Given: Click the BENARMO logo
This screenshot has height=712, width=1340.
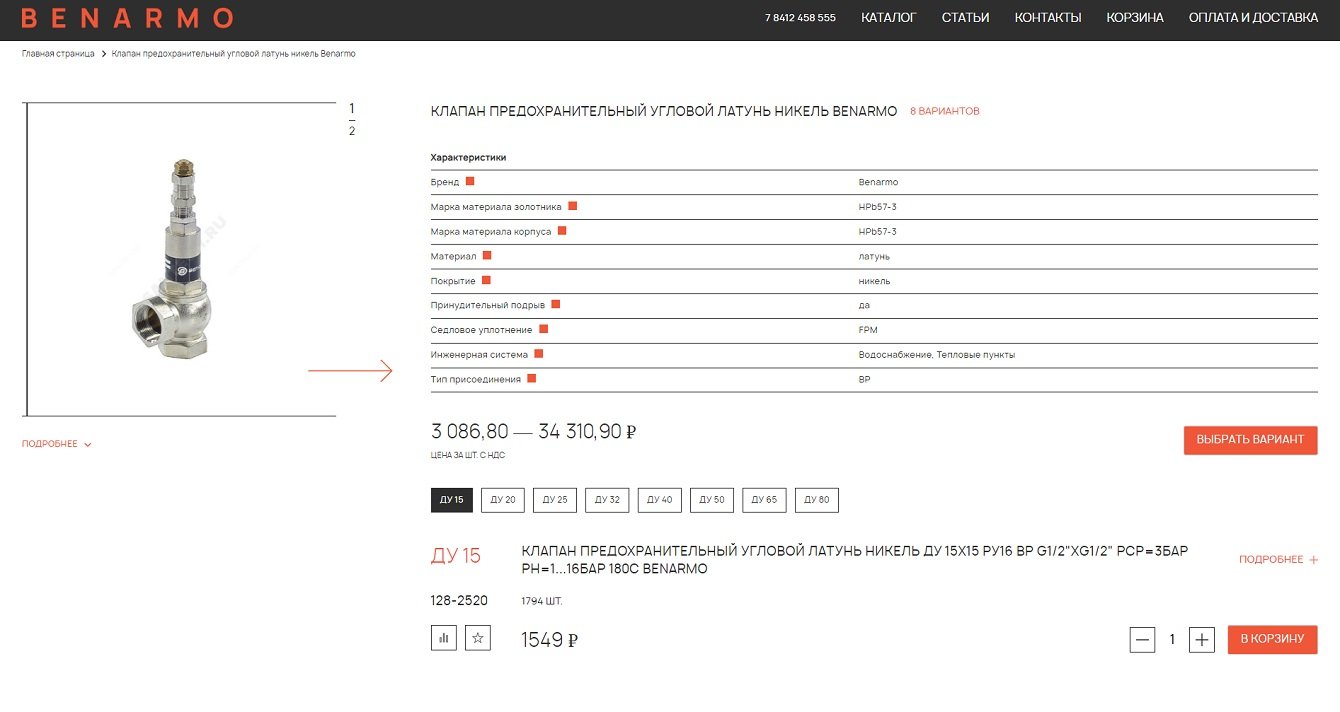Looking at the screenshot, I should point(127,18).
